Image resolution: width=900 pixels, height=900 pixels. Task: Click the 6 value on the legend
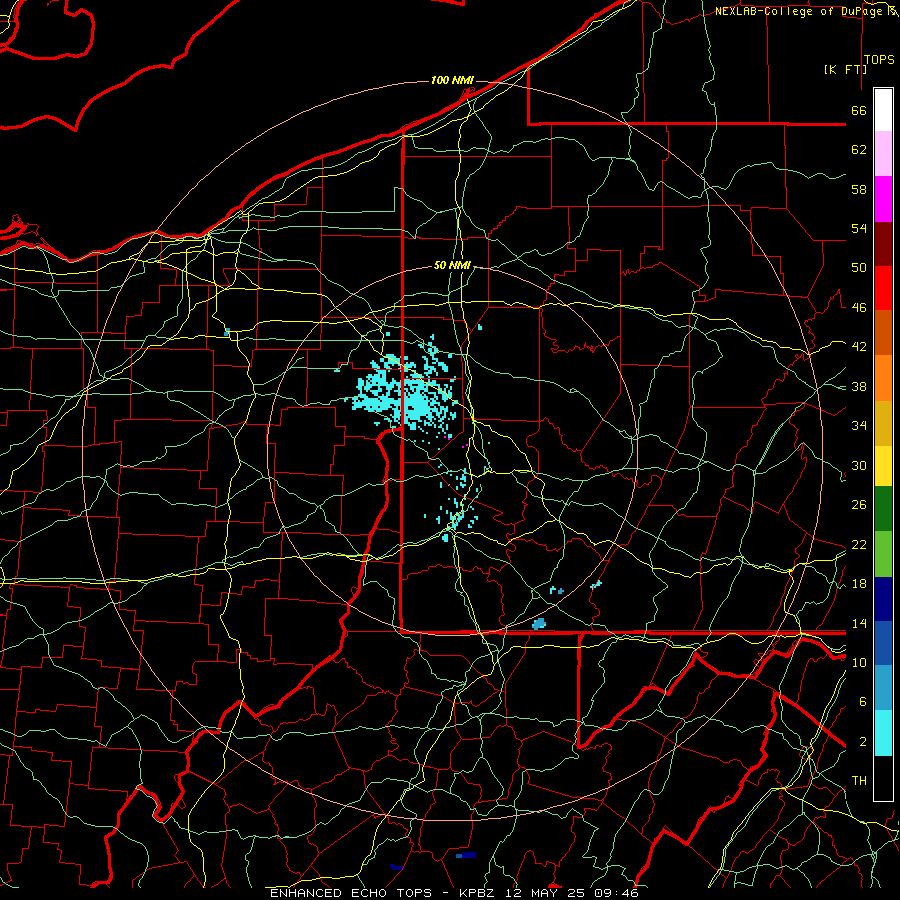pos(863,701)
